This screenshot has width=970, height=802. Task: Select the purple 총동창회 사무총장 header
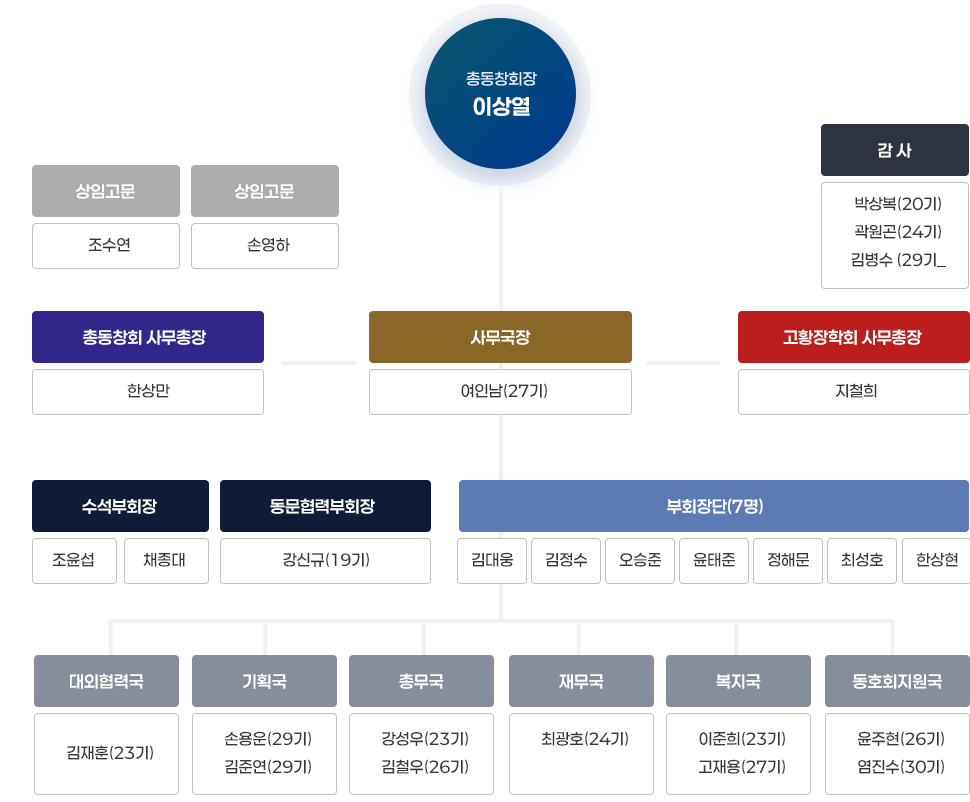pos(148,337)
